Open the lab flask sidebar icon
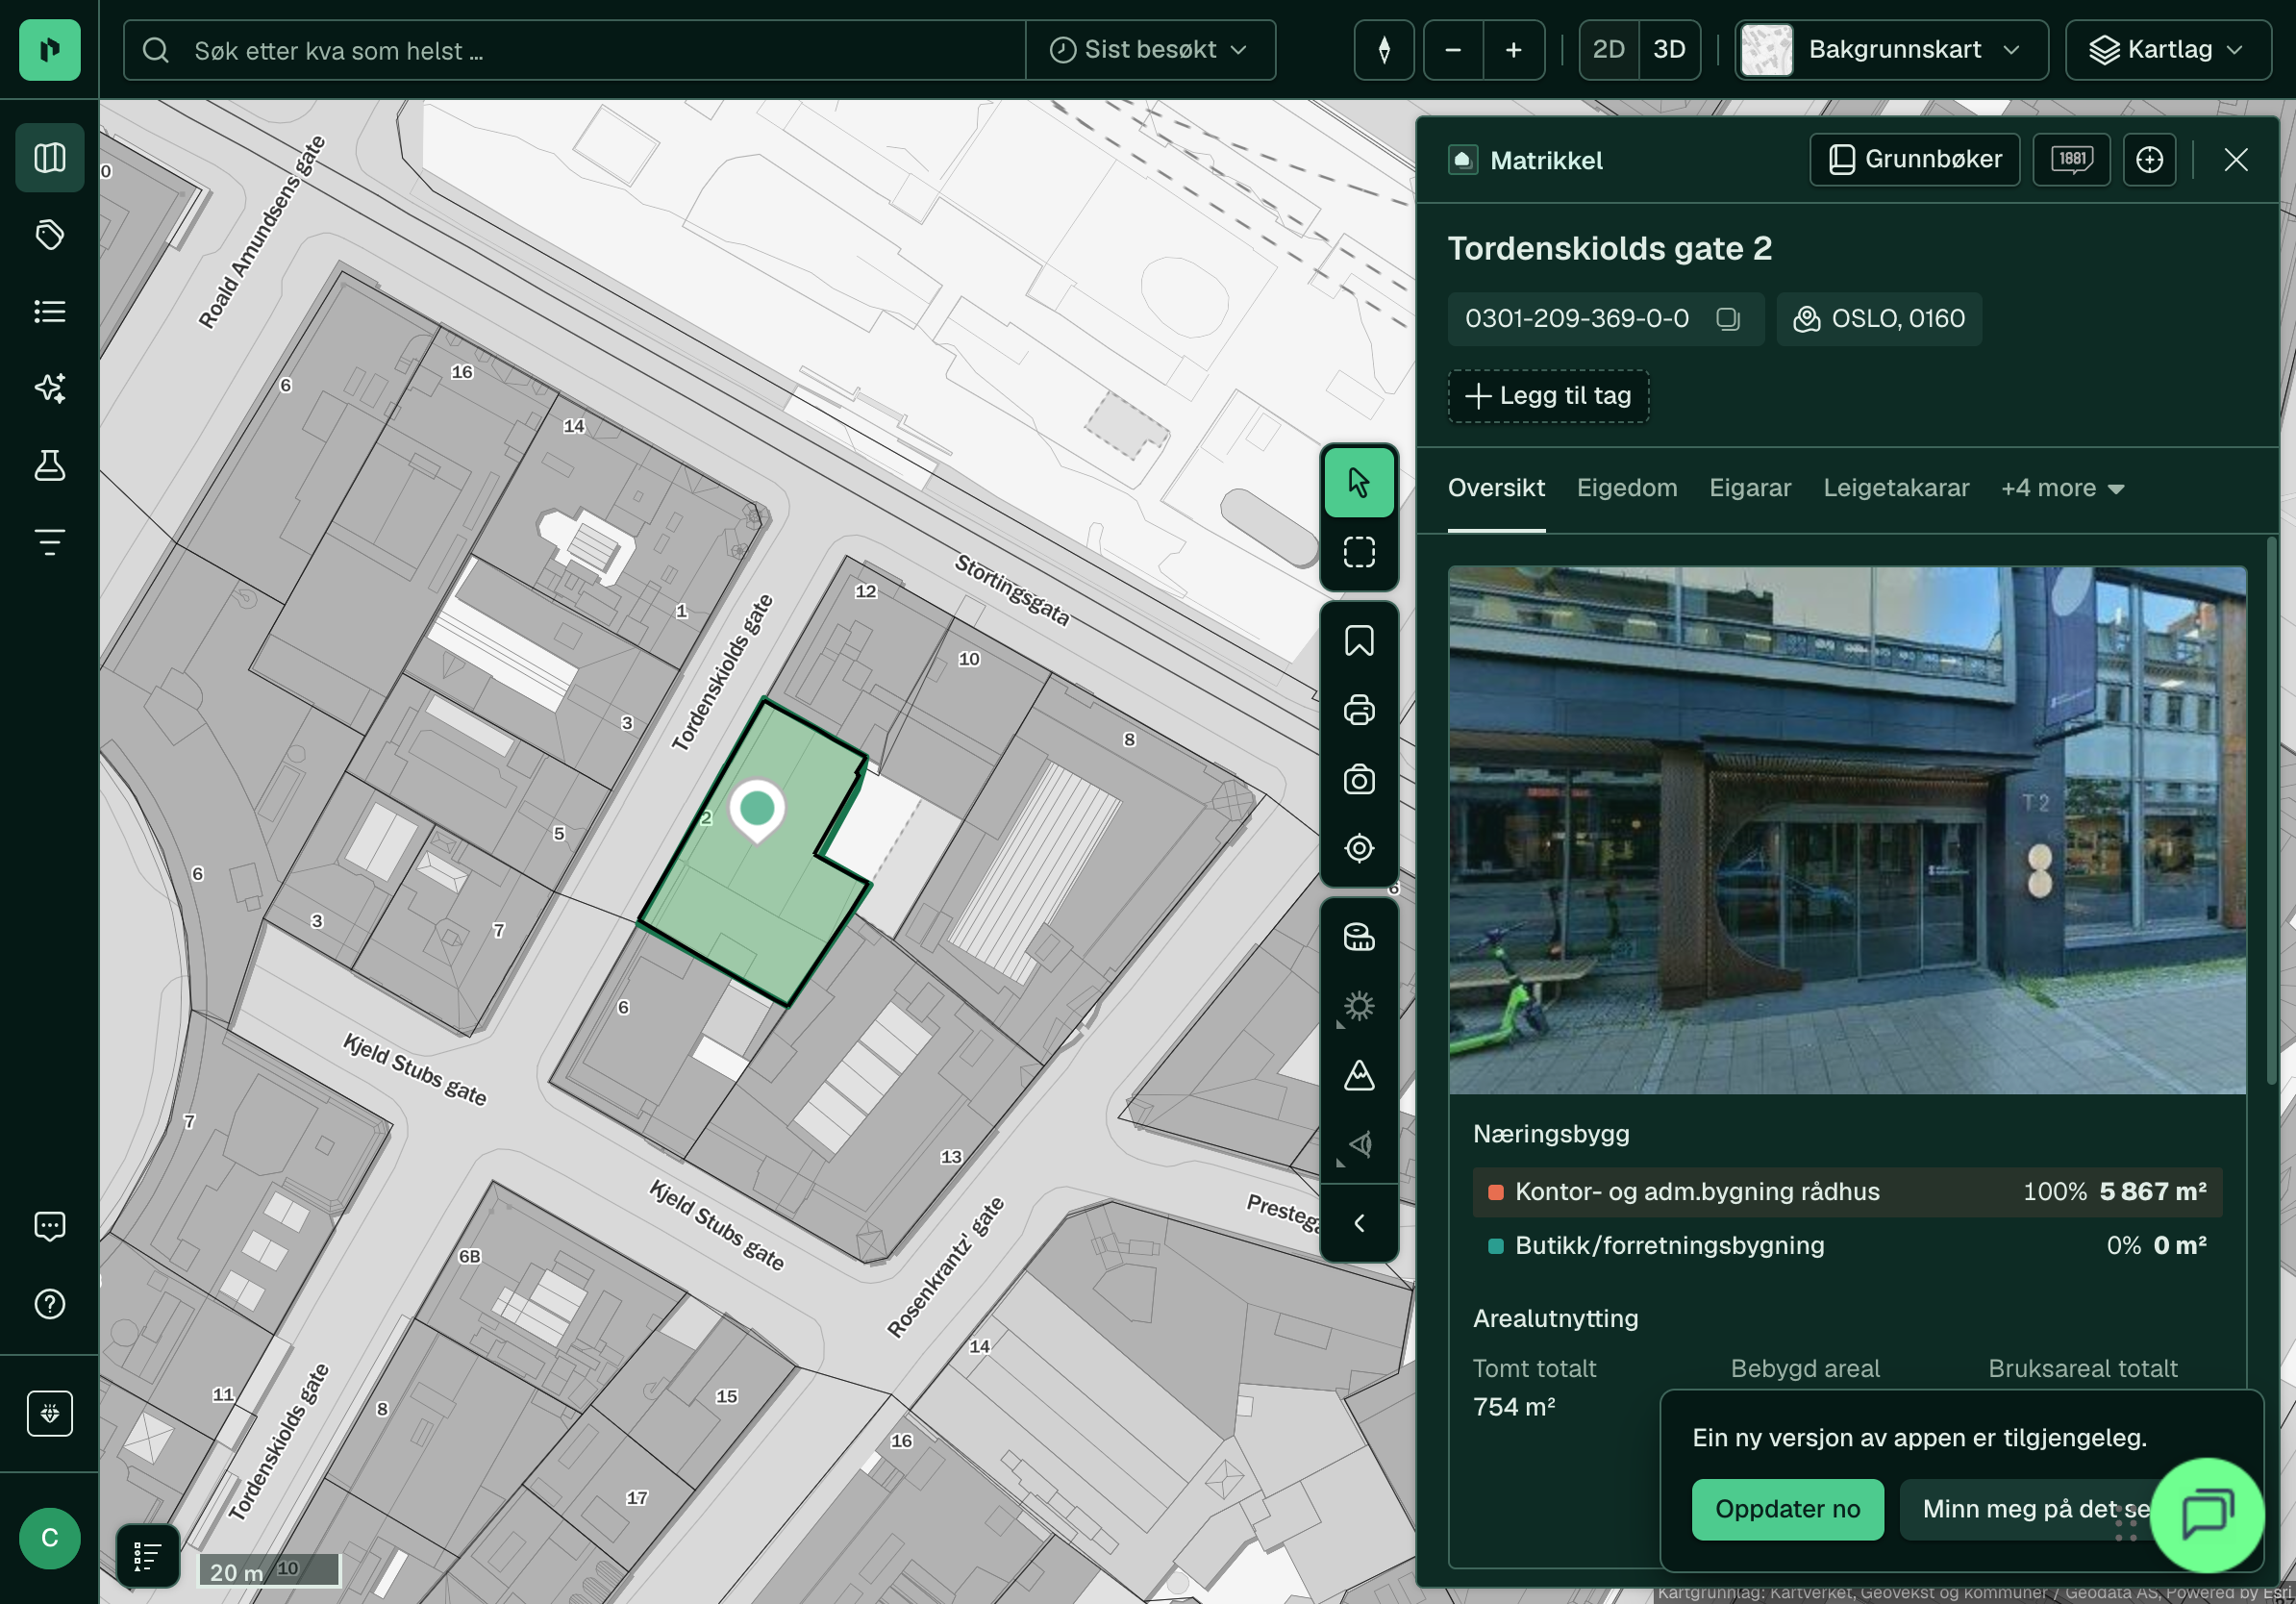 (x=49, y=465)
